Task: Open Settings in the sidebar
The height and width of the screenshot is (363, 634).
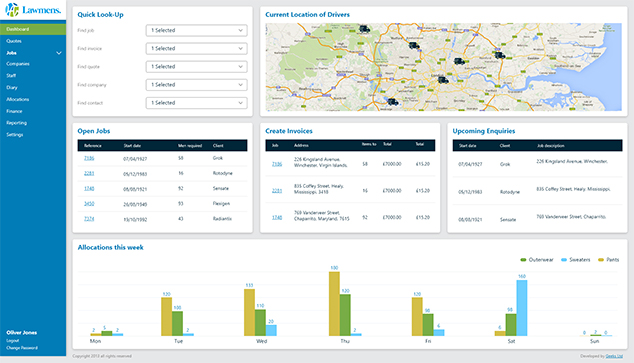Action: 15,135
